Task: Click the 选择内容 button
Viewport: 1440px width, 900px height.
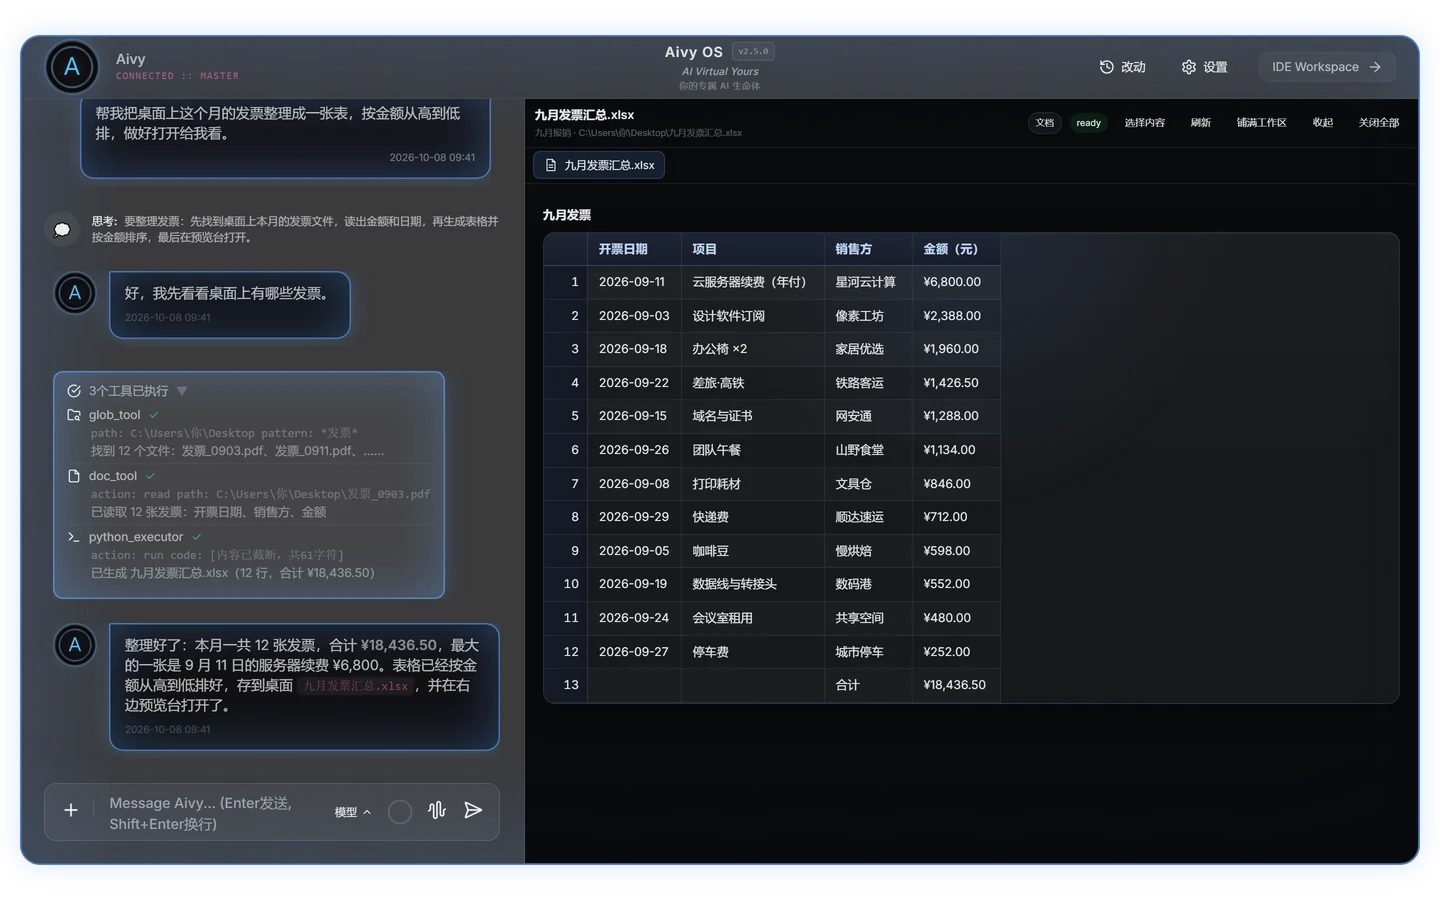Action: tap(1144, 123)
